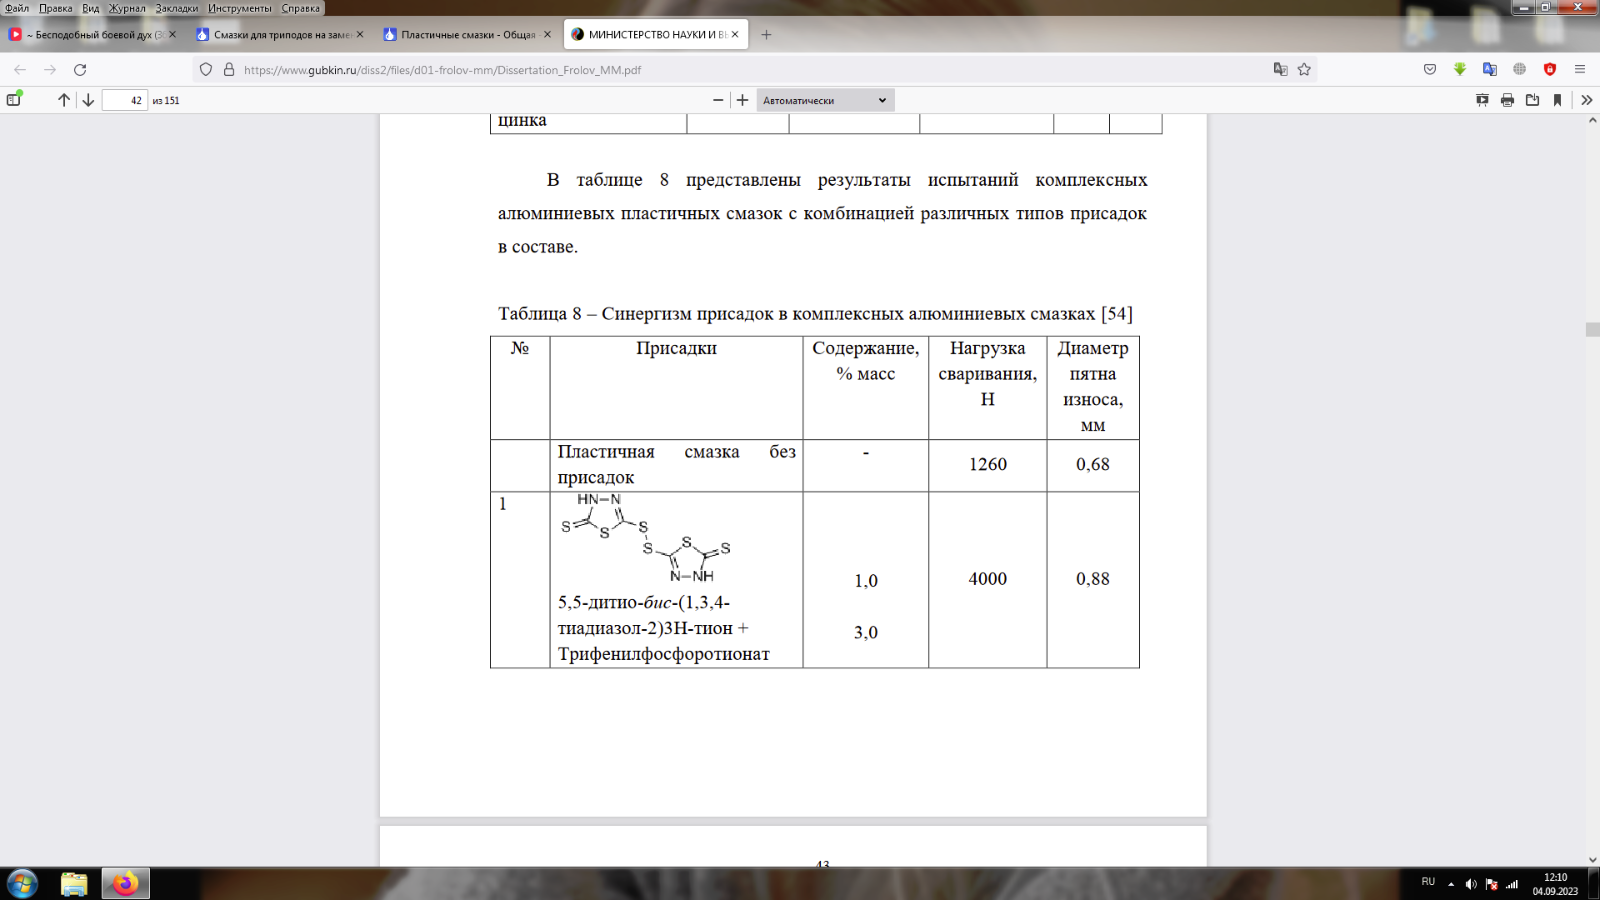
Task: Go back to previous page in browser
Action: pos(20,70)
